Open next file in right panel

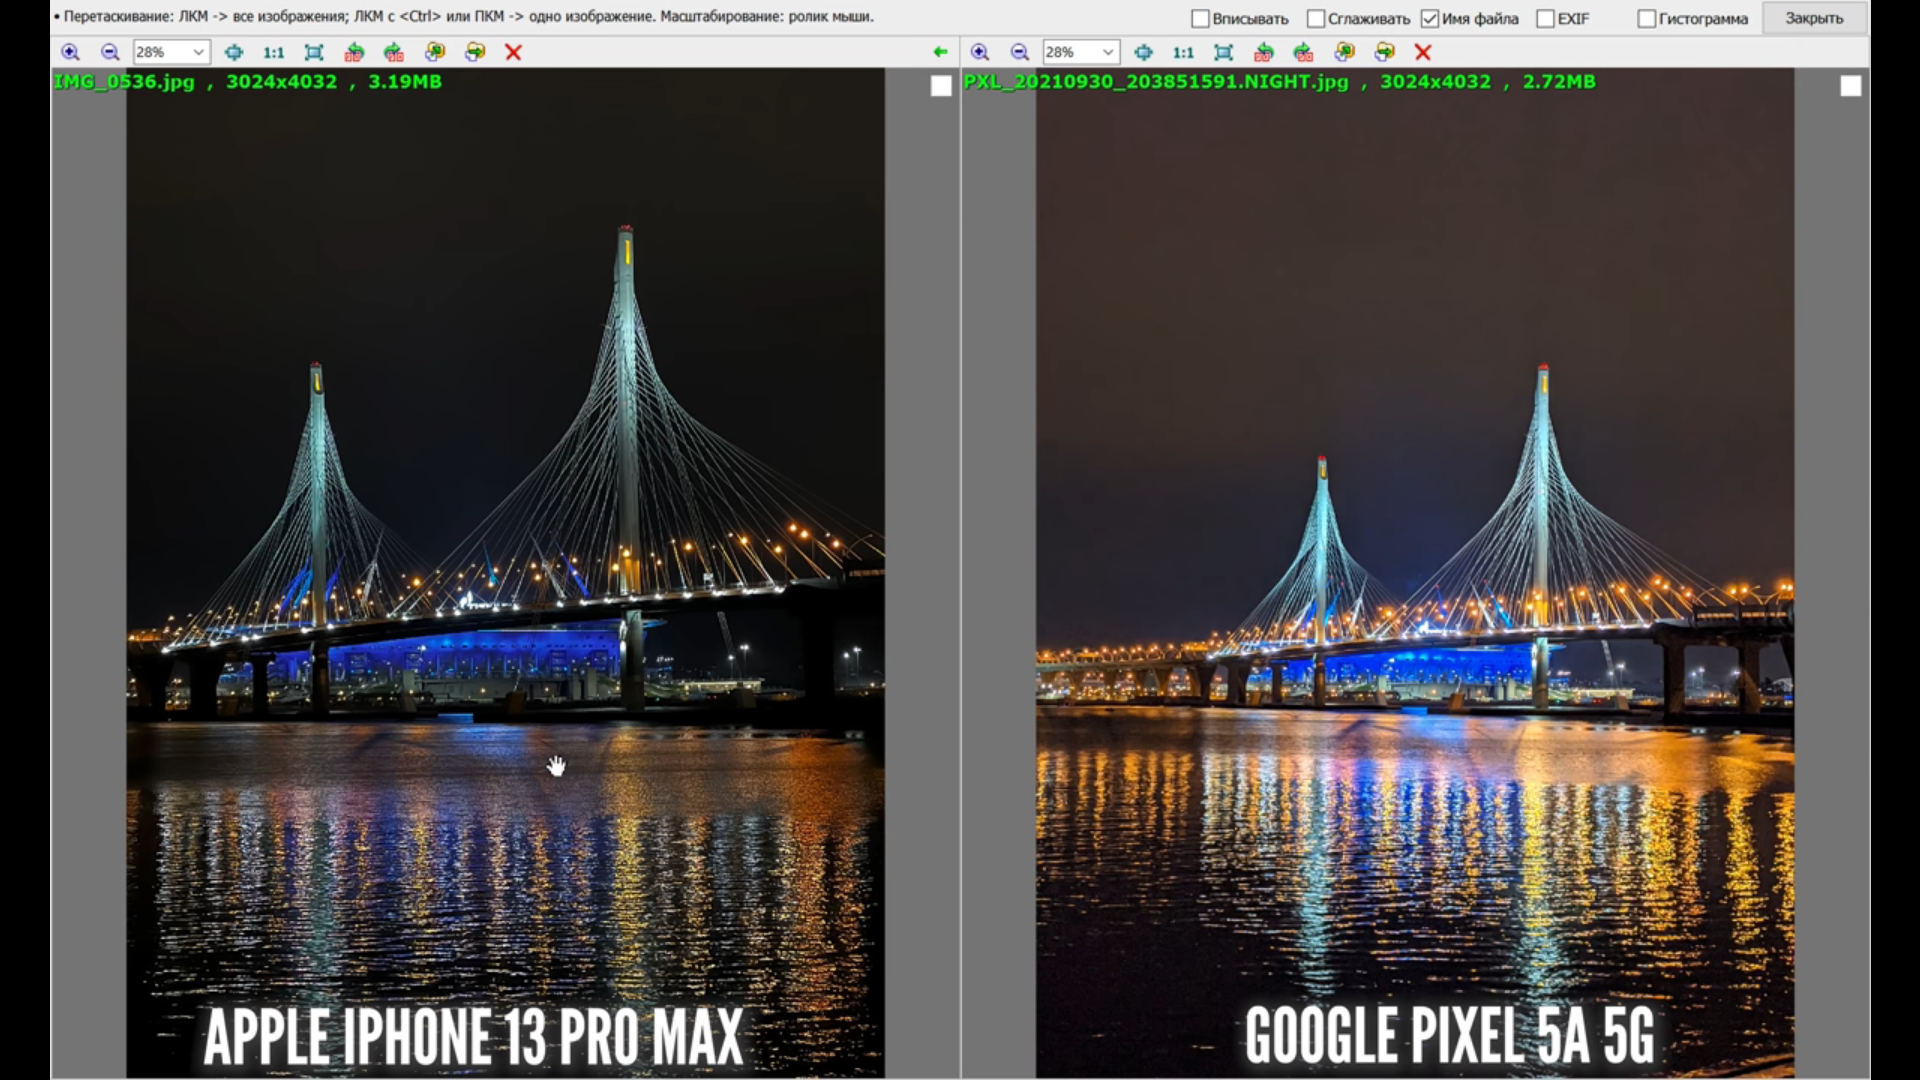[1385, 52]
